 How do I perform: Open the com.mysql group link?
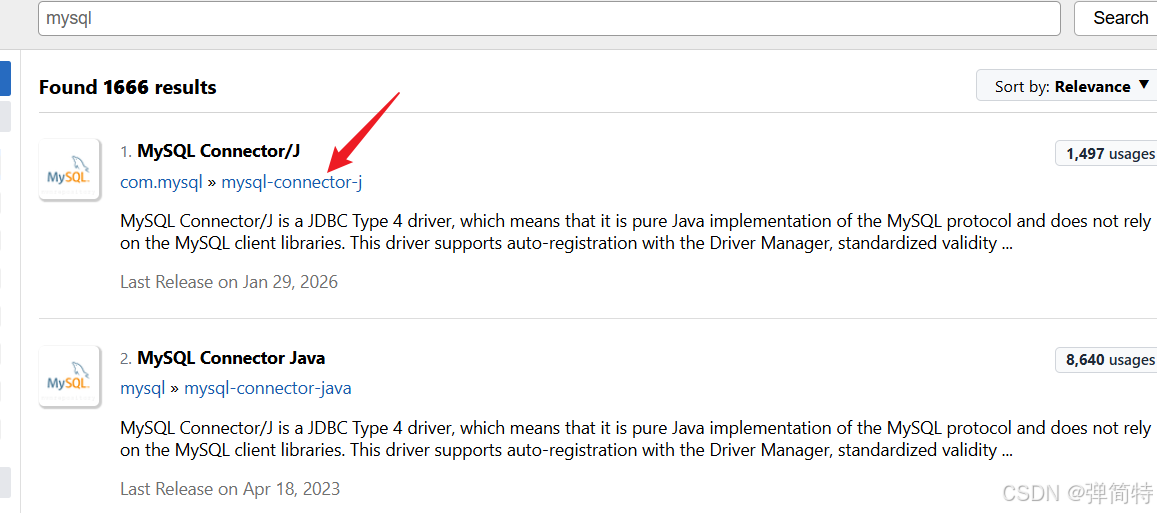pos(161,182)
